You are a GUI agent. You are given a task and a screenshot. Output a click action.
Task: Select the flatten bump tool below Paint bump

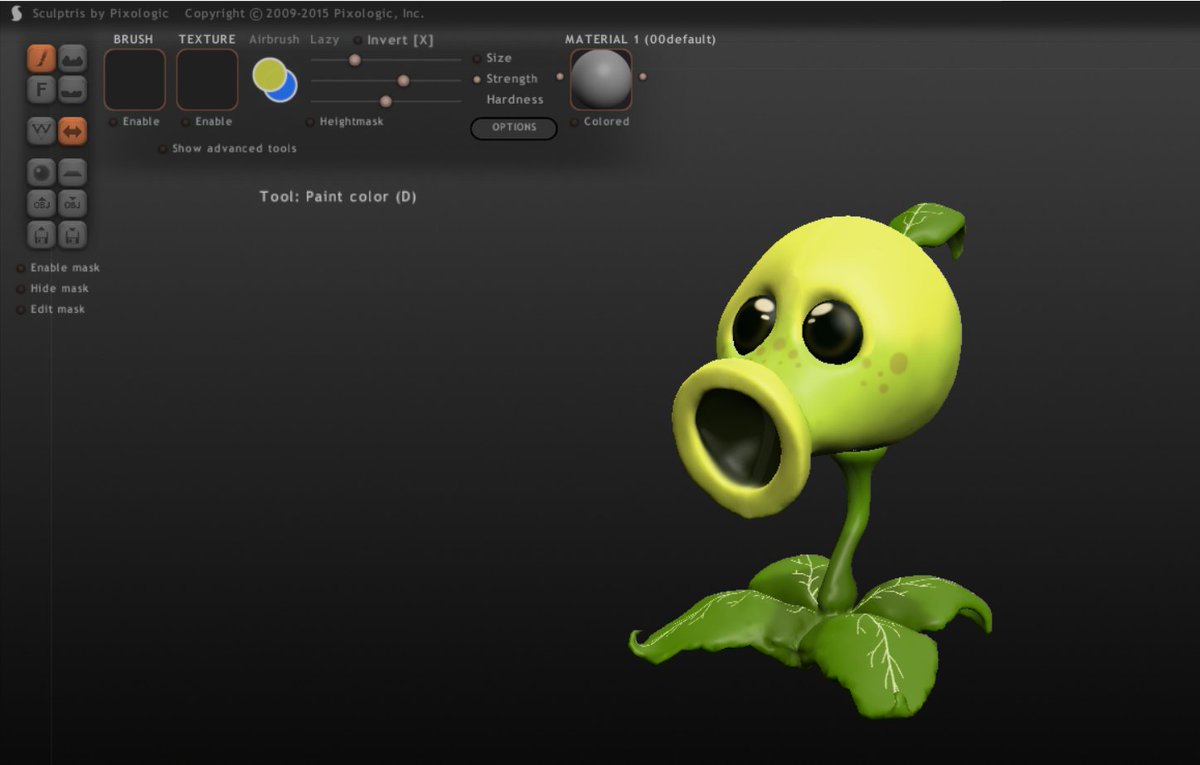(73, 91)
